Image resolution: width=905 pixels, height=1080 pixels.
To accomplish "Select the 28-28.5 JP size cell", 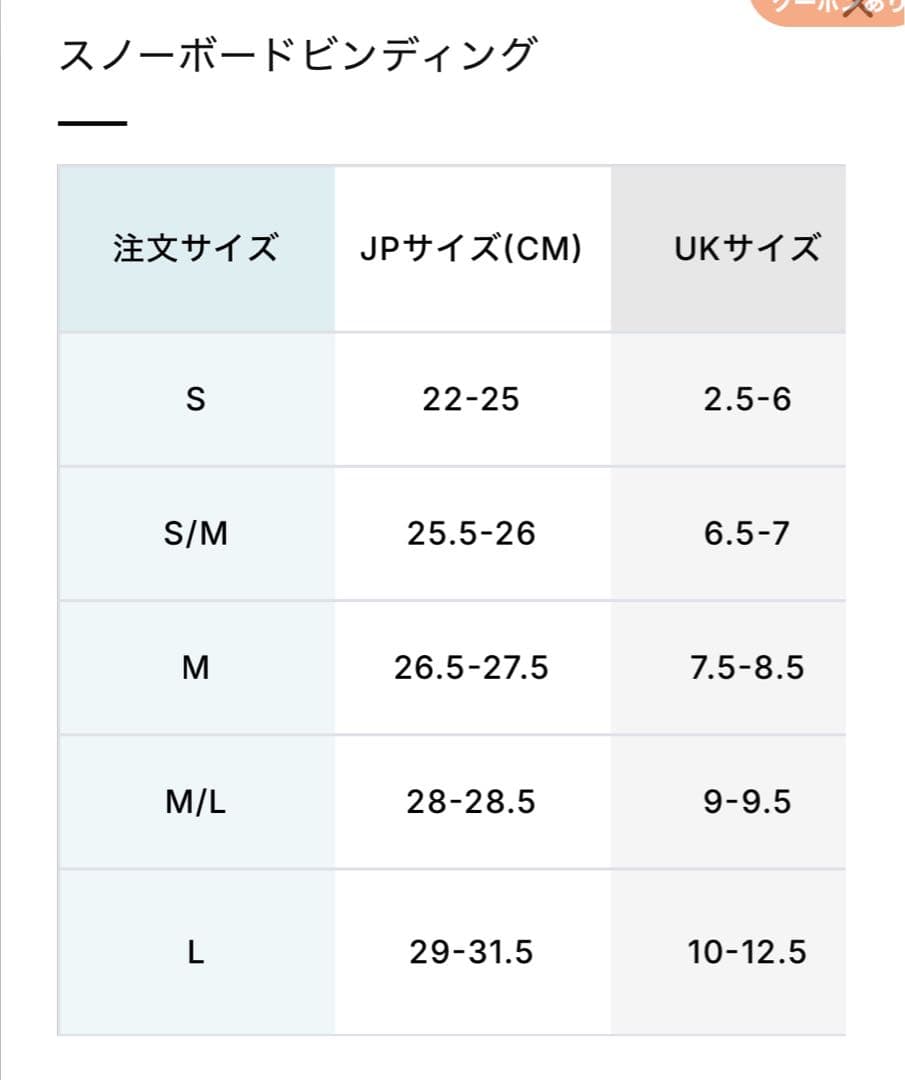I will (x=471, y=802).
